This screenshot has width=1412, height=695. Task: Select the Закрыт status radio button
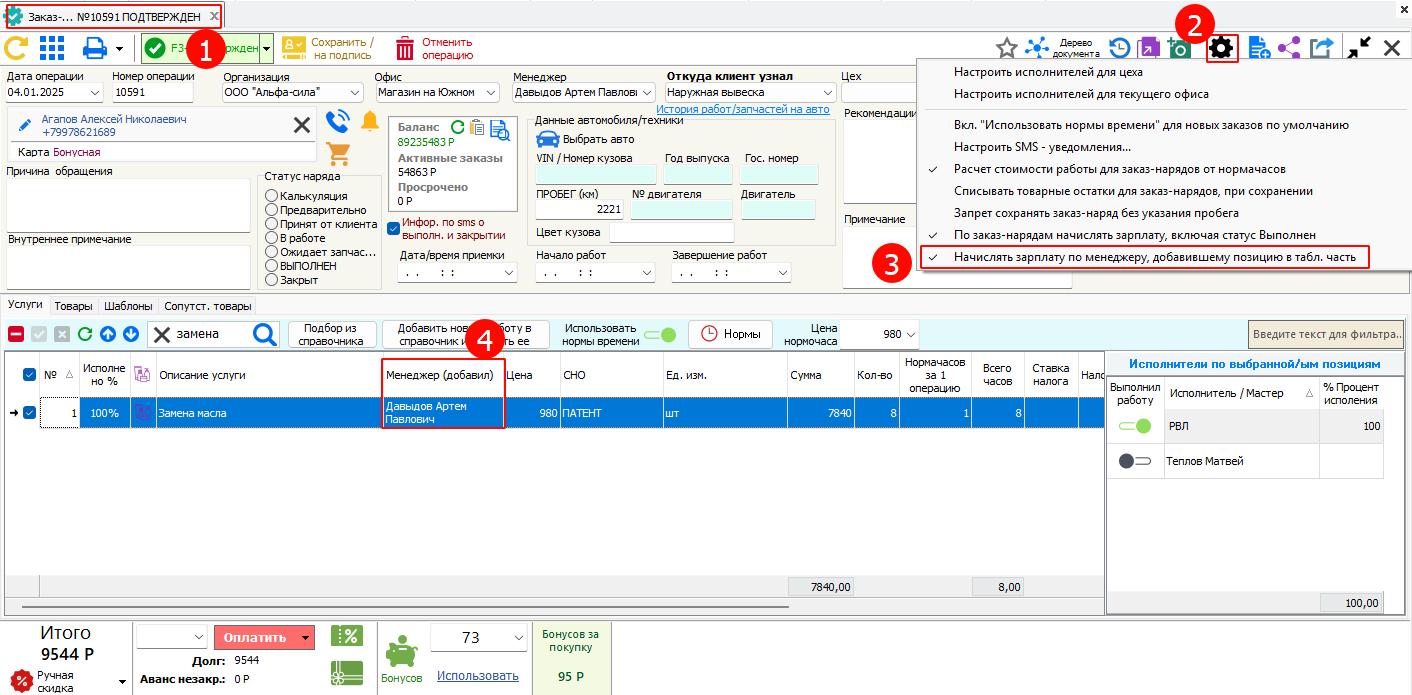tap(271, 280)
